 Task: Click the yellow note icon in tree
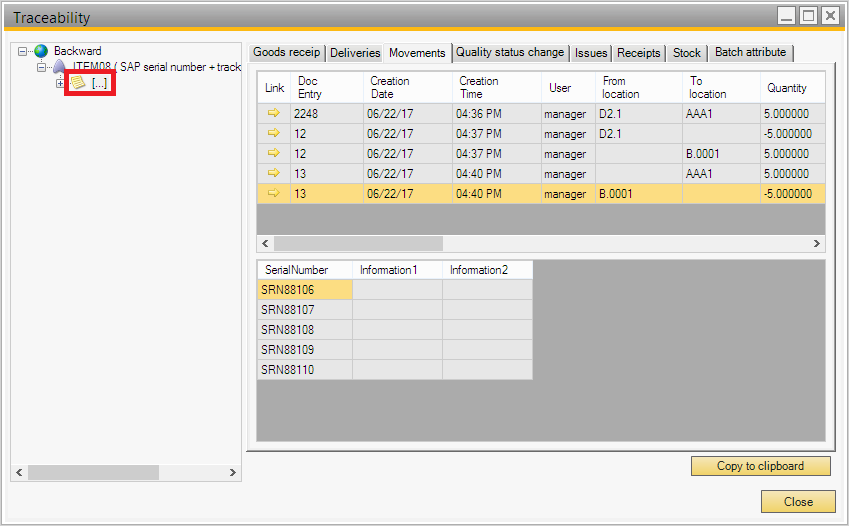point(78,83)
